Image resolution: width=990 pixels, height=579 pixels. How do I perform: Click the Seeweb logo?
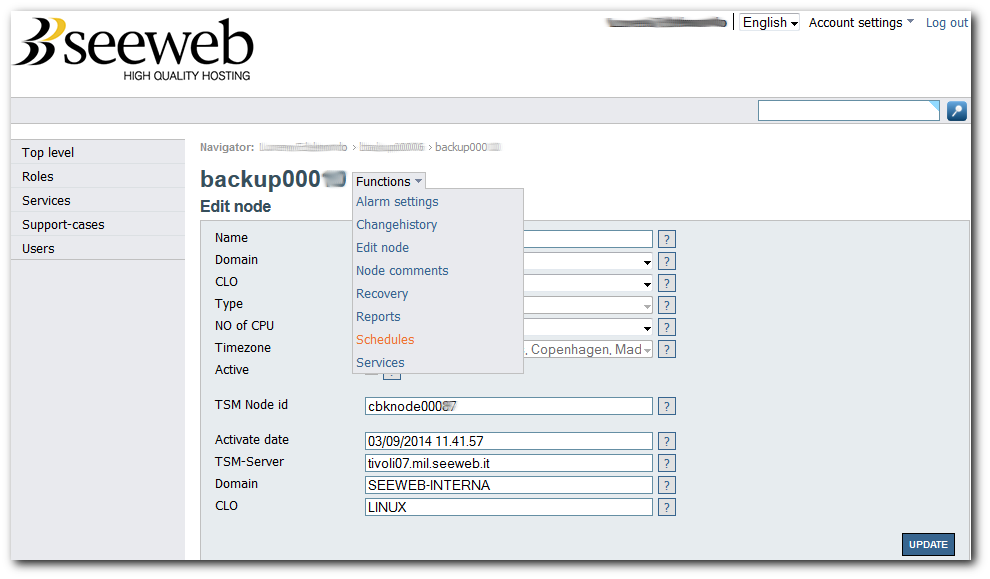(134, 49)
